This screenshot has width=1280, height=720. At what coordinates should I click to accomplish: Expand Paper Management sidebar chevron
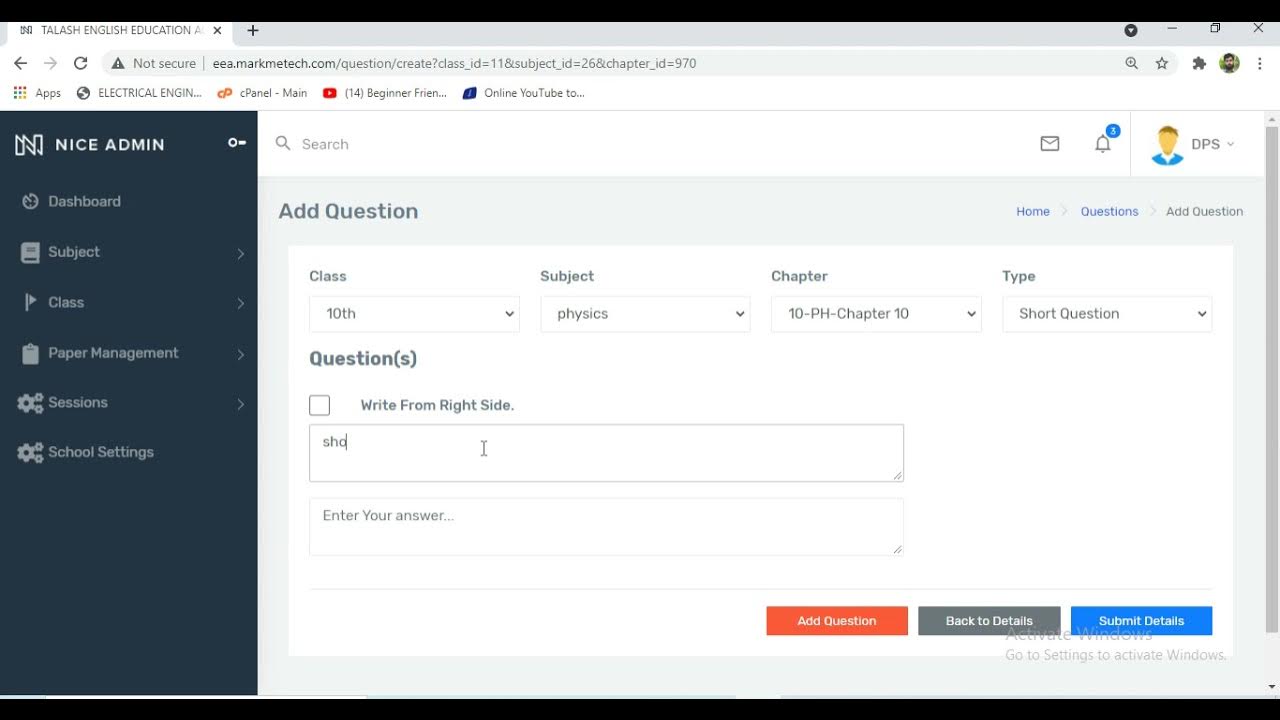coord(240,354)
